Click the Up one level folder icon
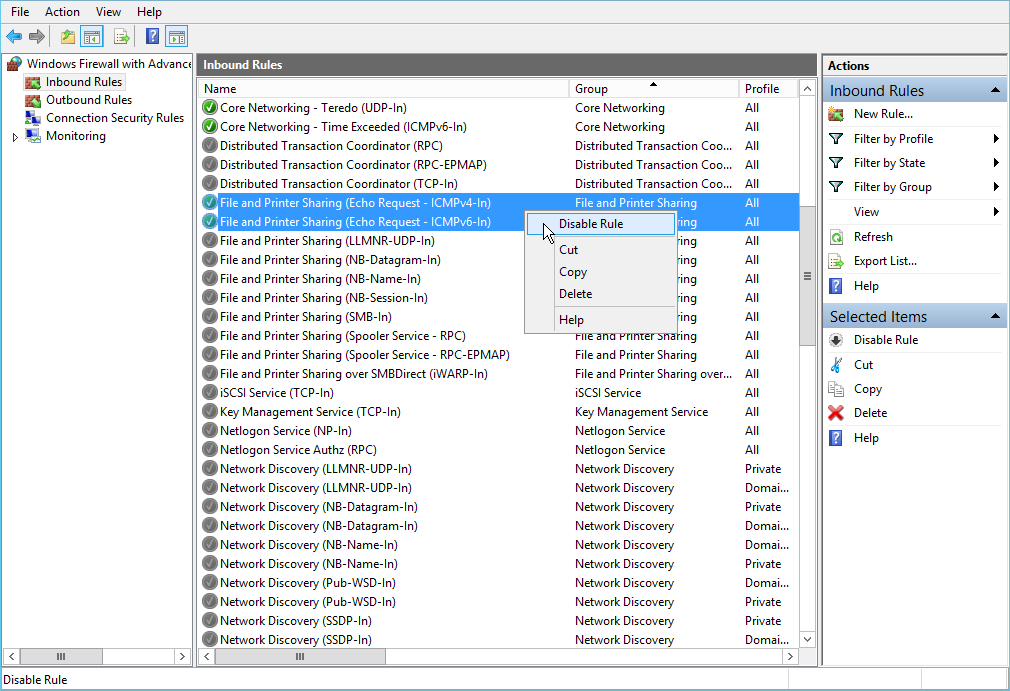Image resolution: width=1010 pixels, height=691 pixels. point(67,37)
